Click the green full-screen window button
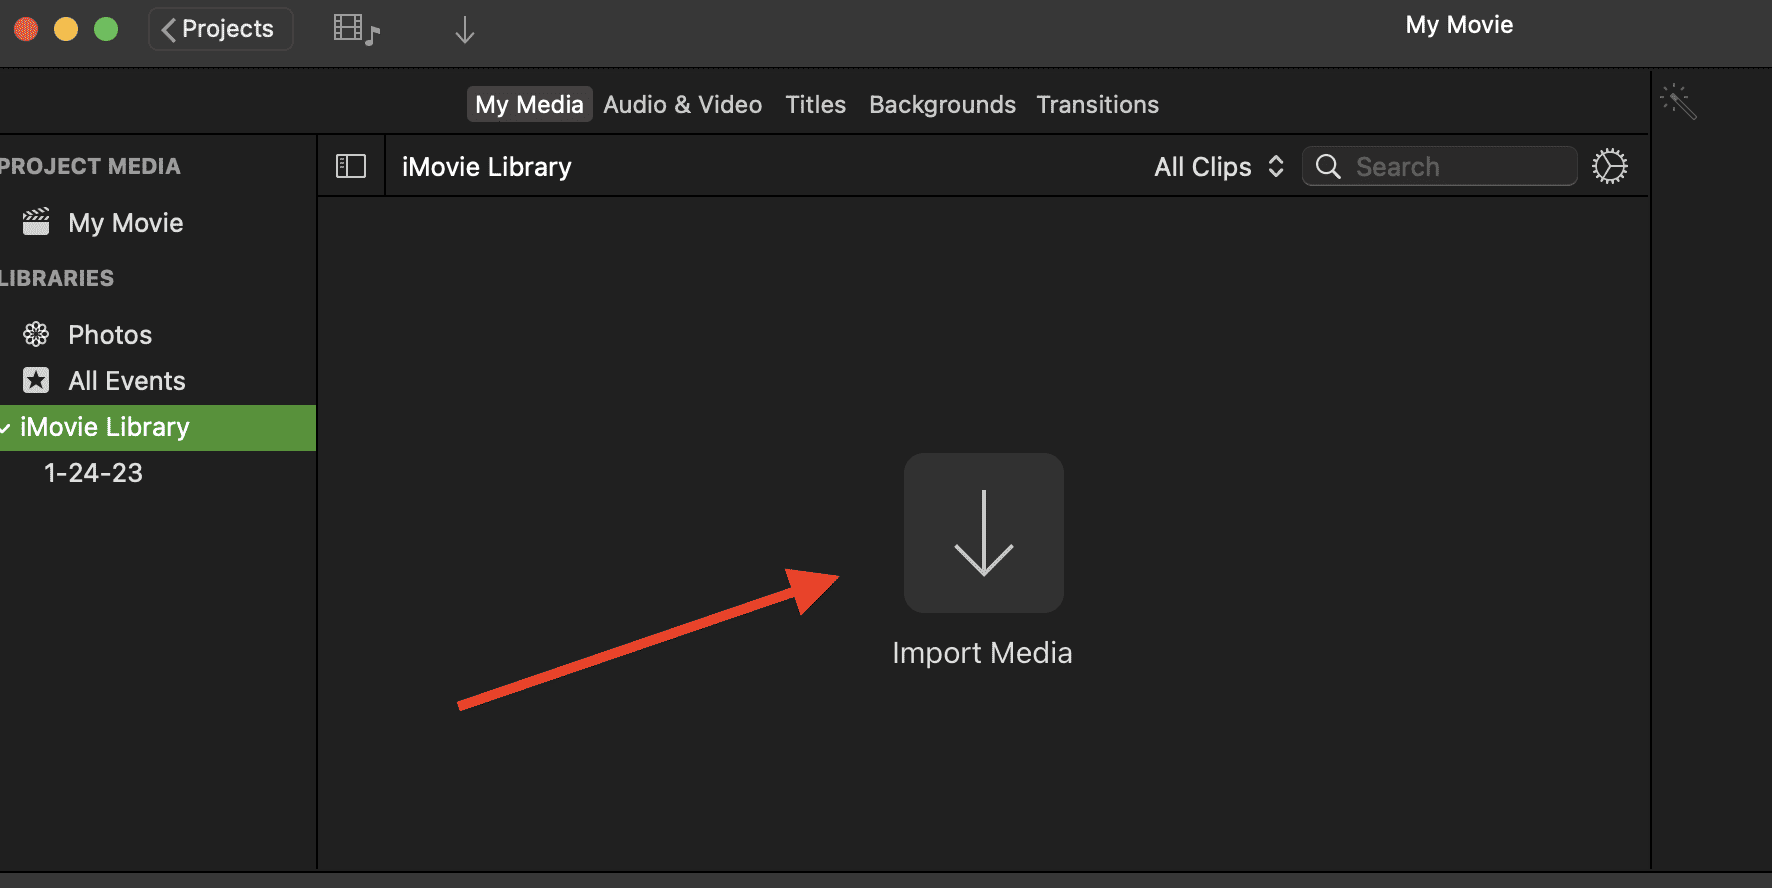Screen dimensions: 1772x888 click(x=106, y=29)
